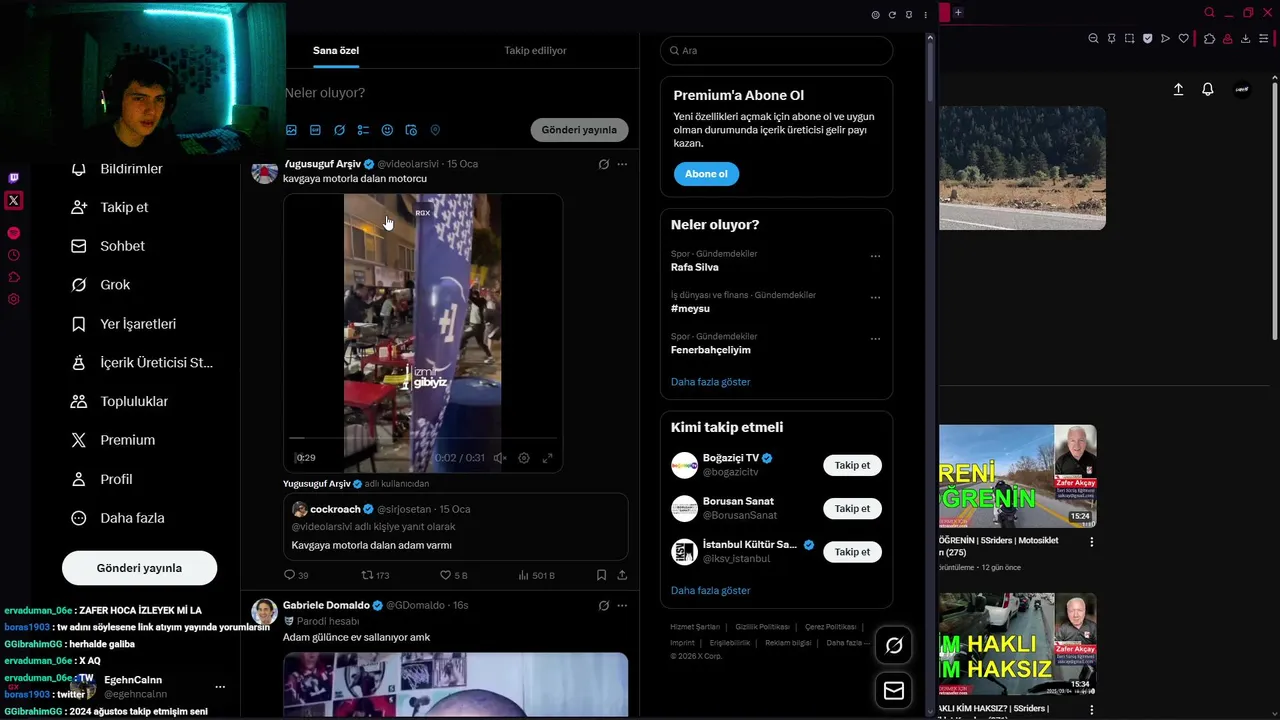Open Yer İşaretleri bookmarks
The height and width of the screenshot is (720, 1280).
coord(124,324)
